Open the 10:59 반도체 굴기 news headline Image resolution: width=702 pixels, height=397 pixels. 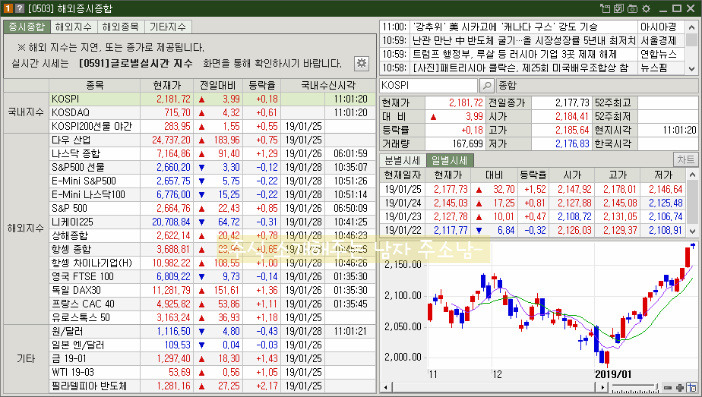(x=523, y=41)
